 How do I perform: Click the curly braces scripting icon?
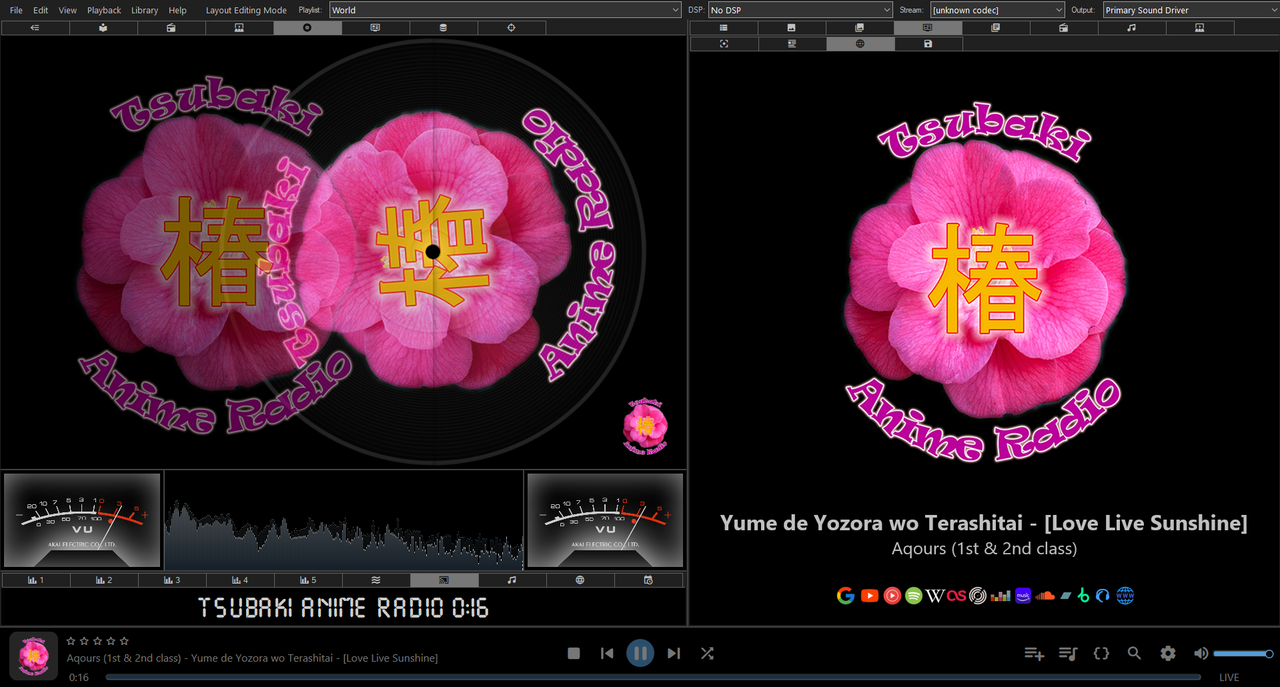[x=1101, y=653]
